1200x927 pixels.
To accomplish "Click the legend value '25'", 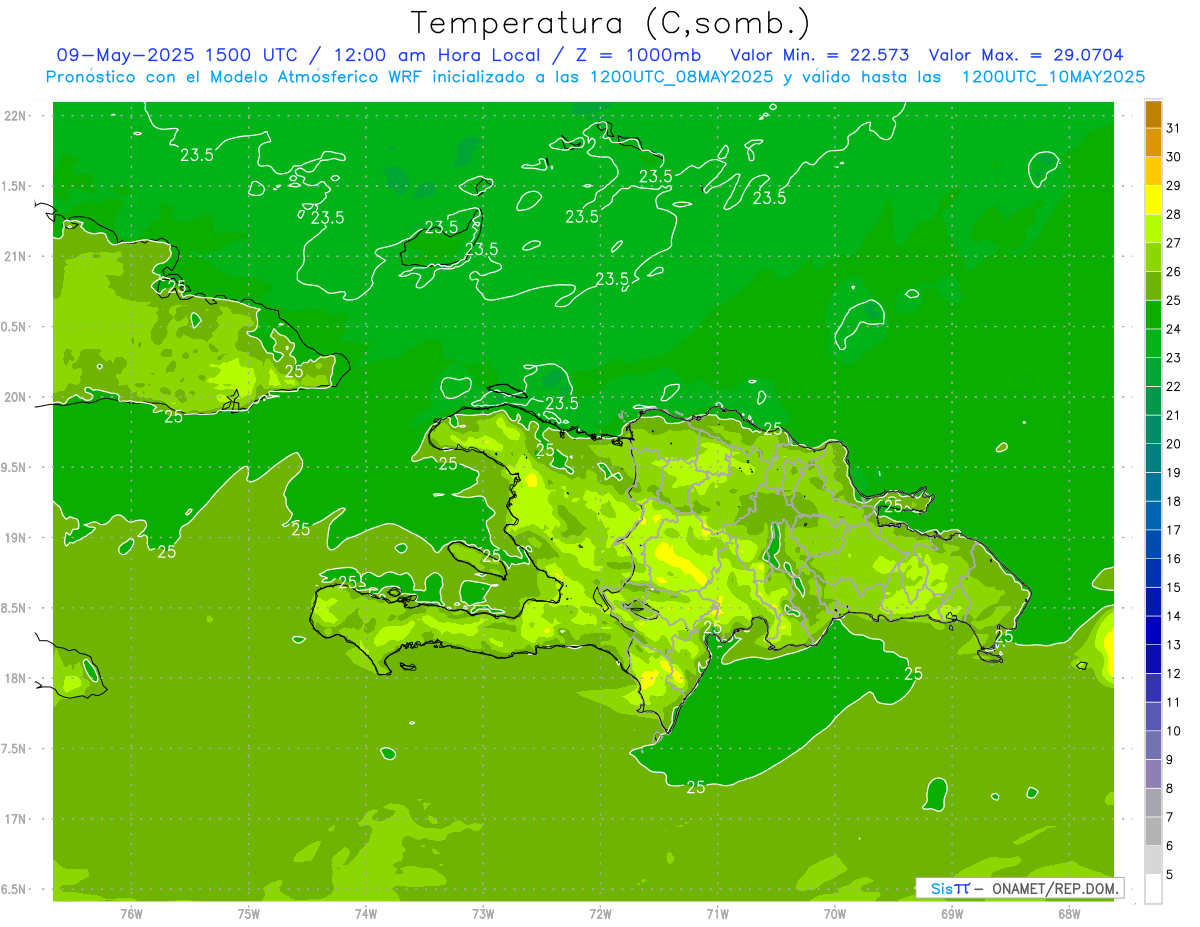I will click(1174, 300).
